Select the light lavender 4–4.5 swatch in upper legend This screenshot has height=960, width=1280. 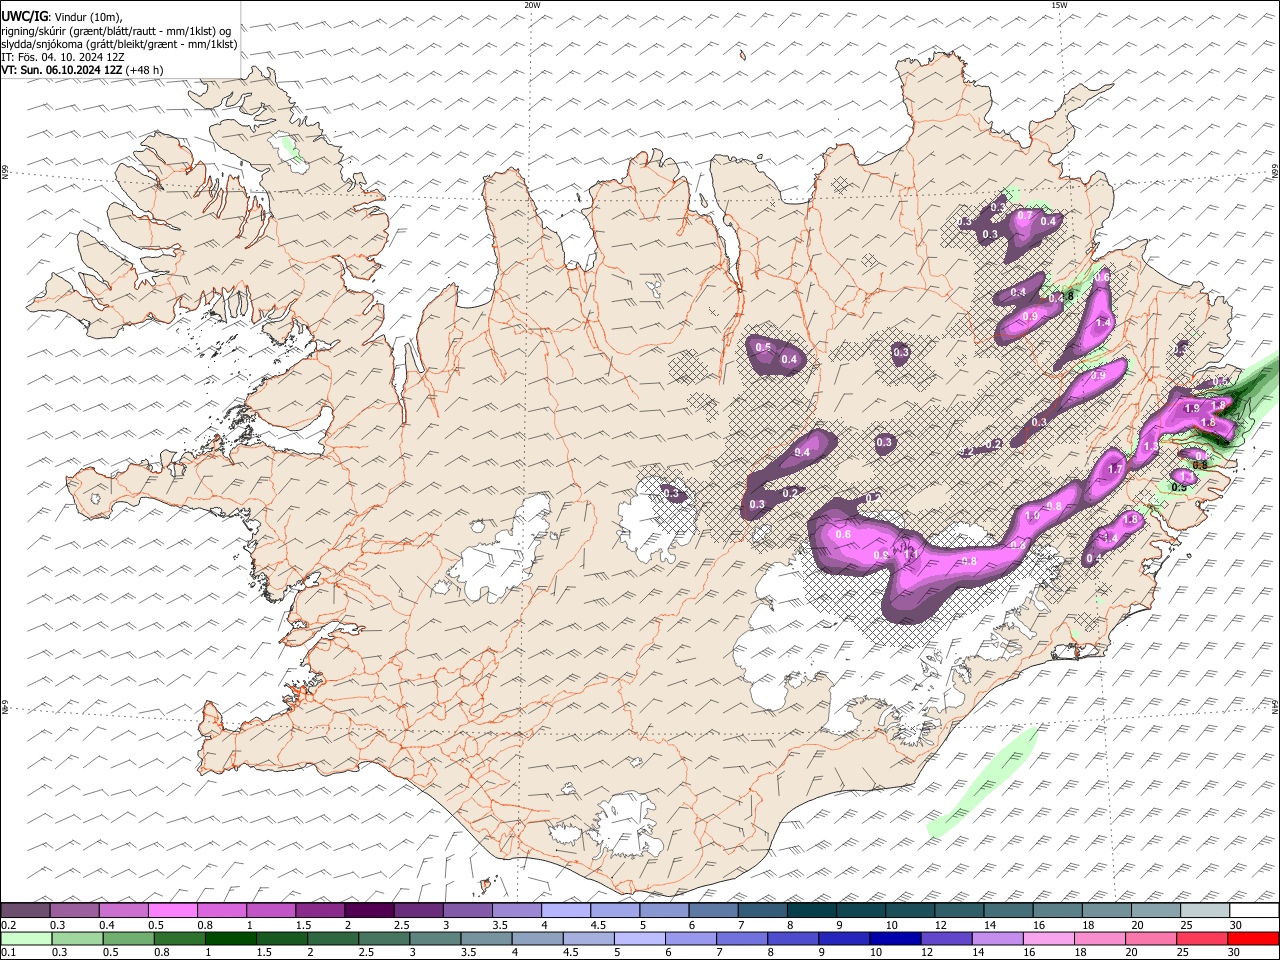pos(566,911)
